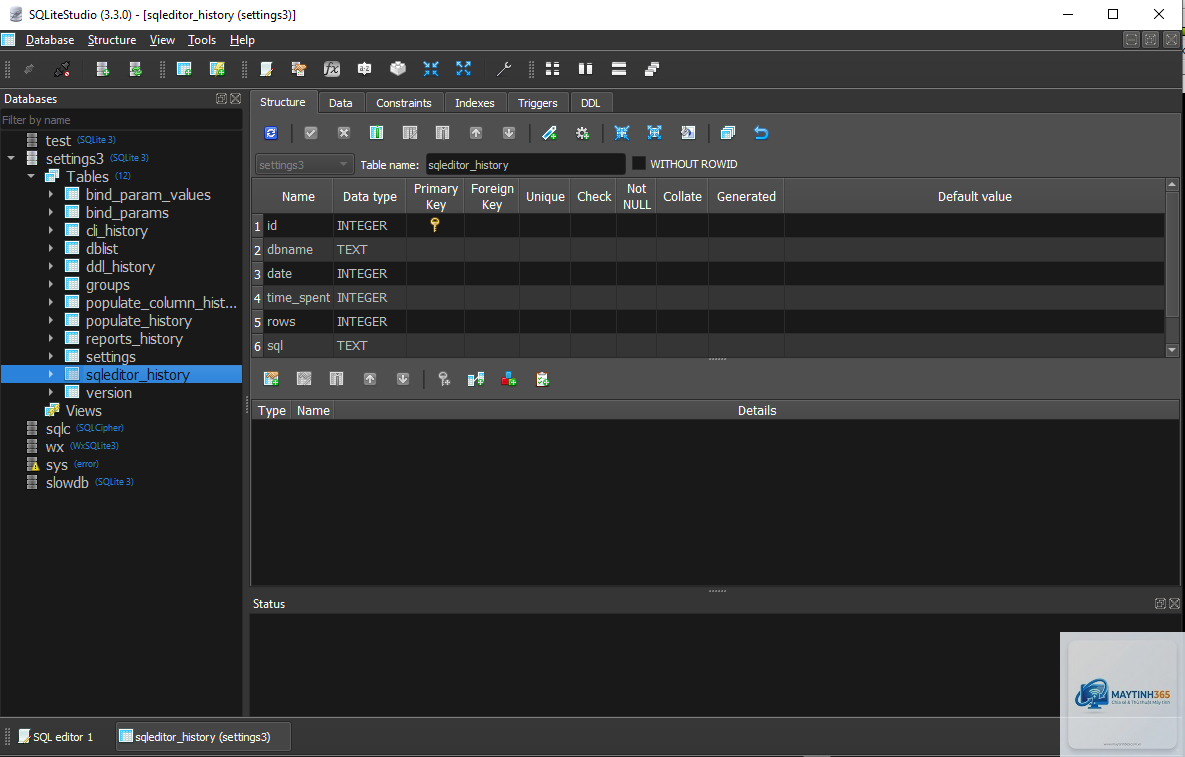This screenshot has height=757, width=1185.
Task: Collapse the settings3 database node
Action: pos(11,159)
